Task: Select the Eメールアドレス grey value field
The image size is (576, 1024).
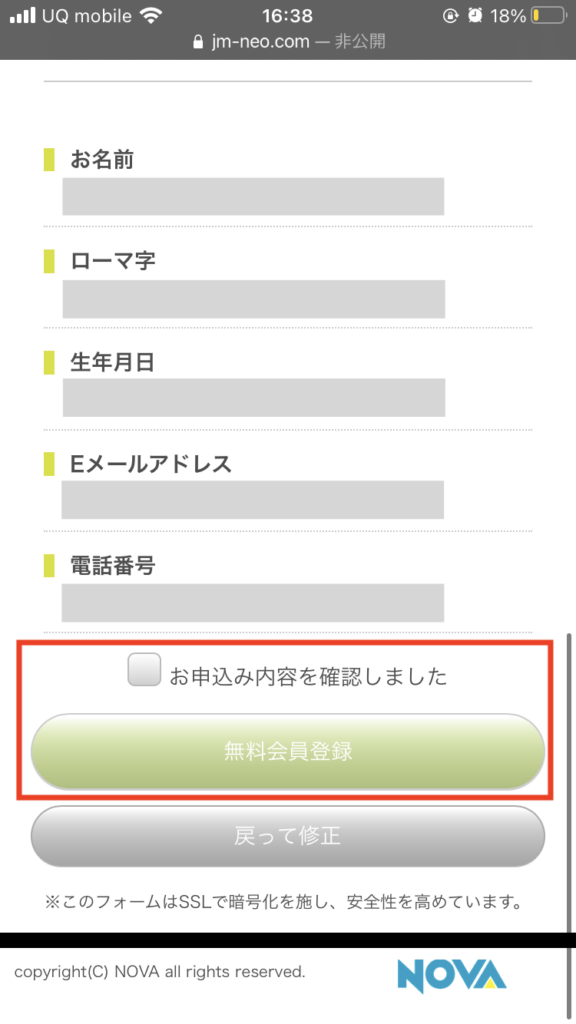Action: pyautogui.click(x=253, y=500)
